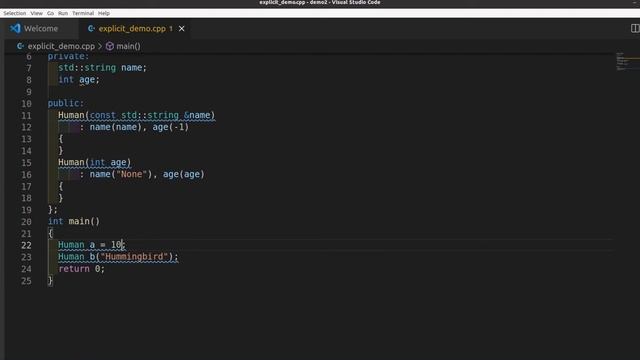Screen dimensions: 640x360
Task: Click the C++ file icon on explicit_demo.cpp tab
Action: 91,29
